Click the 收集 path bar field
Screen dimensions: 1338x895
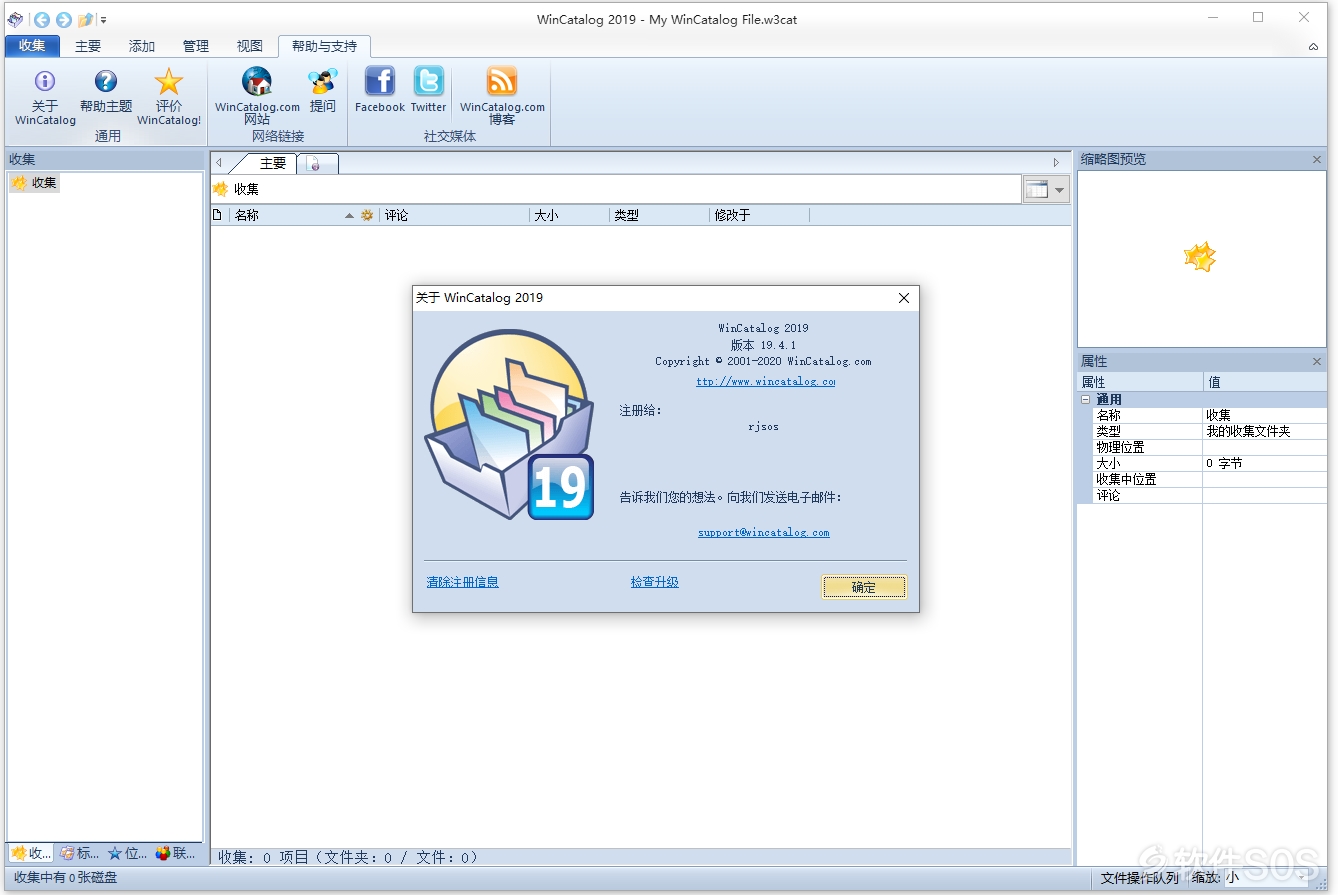point(615,189)
